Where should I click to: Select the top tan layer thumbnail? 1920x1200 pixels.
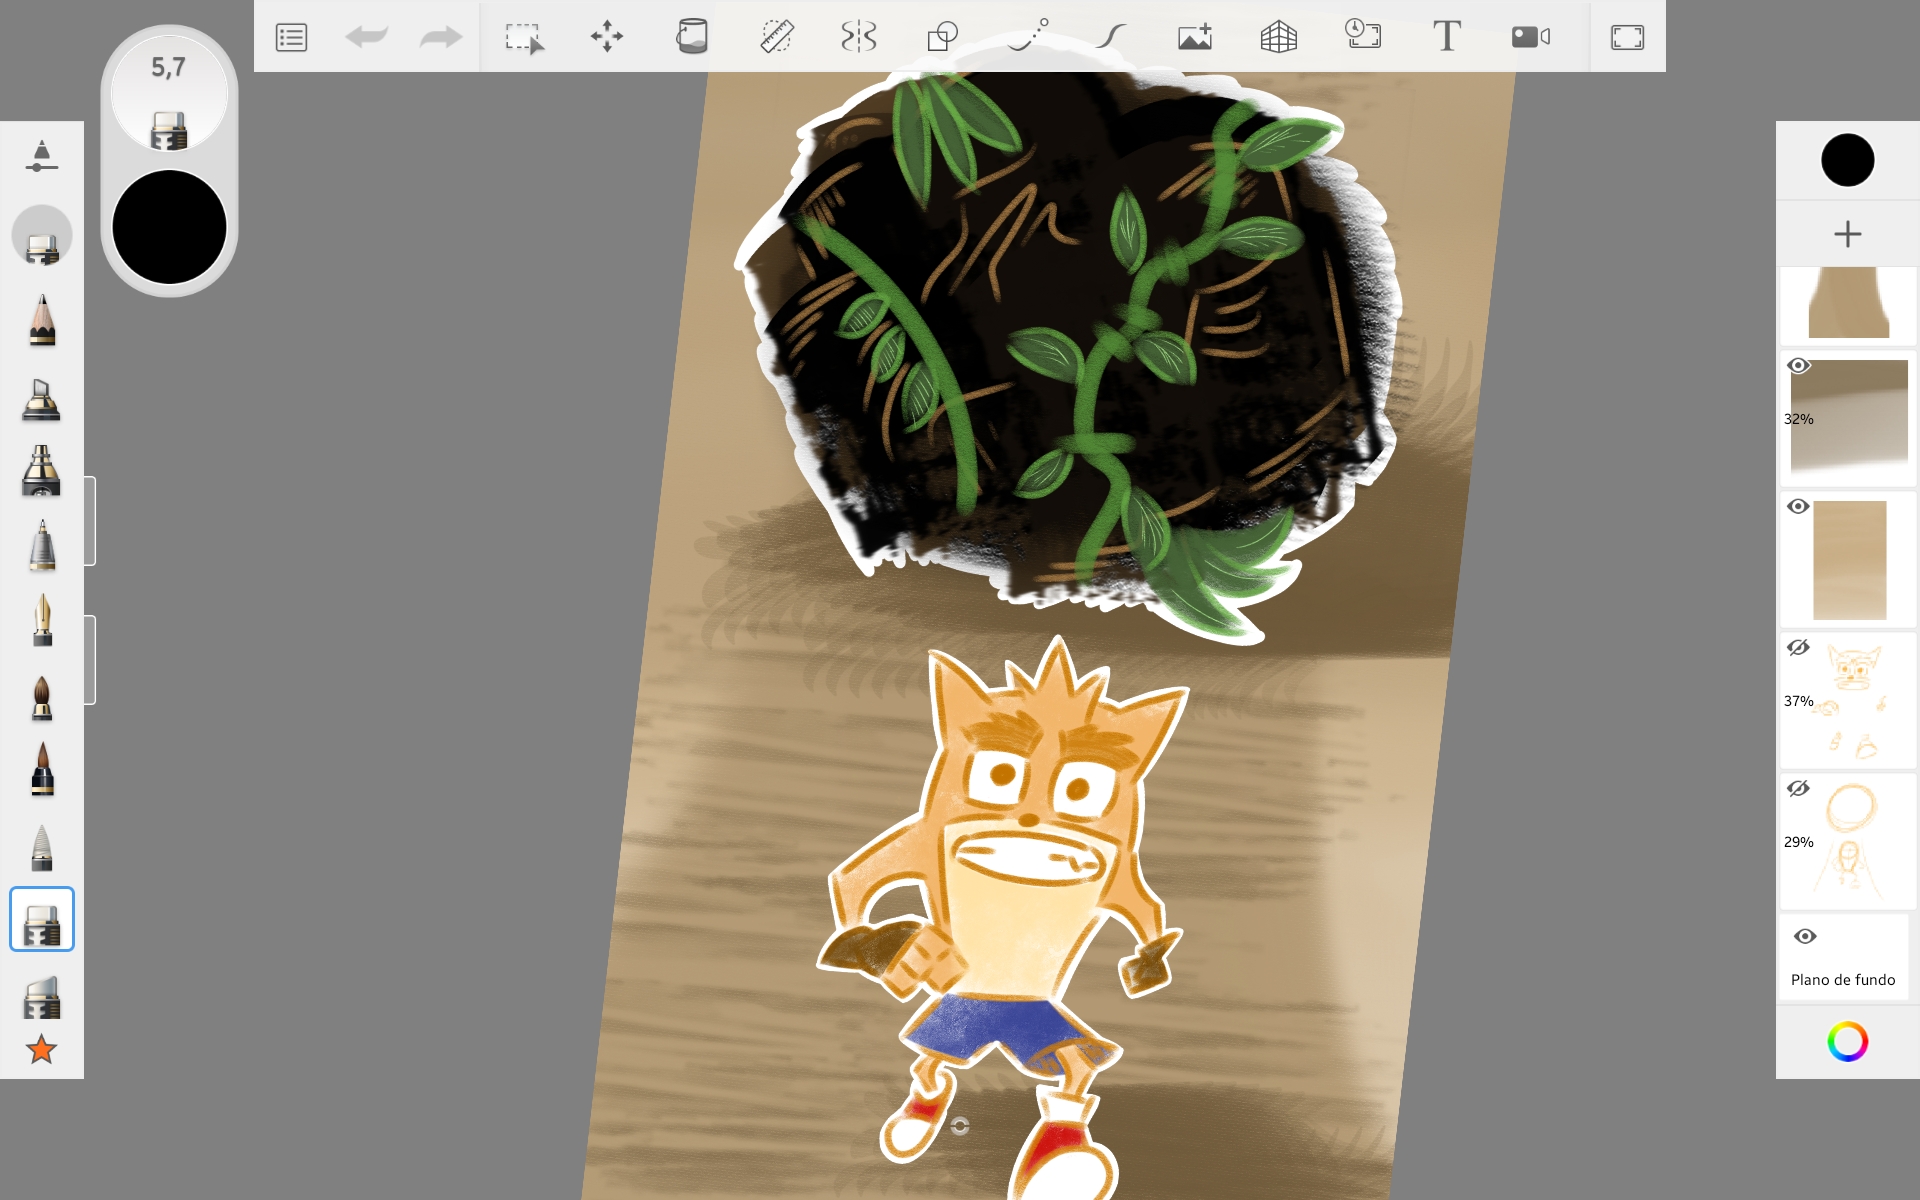tap(1848, 303)
